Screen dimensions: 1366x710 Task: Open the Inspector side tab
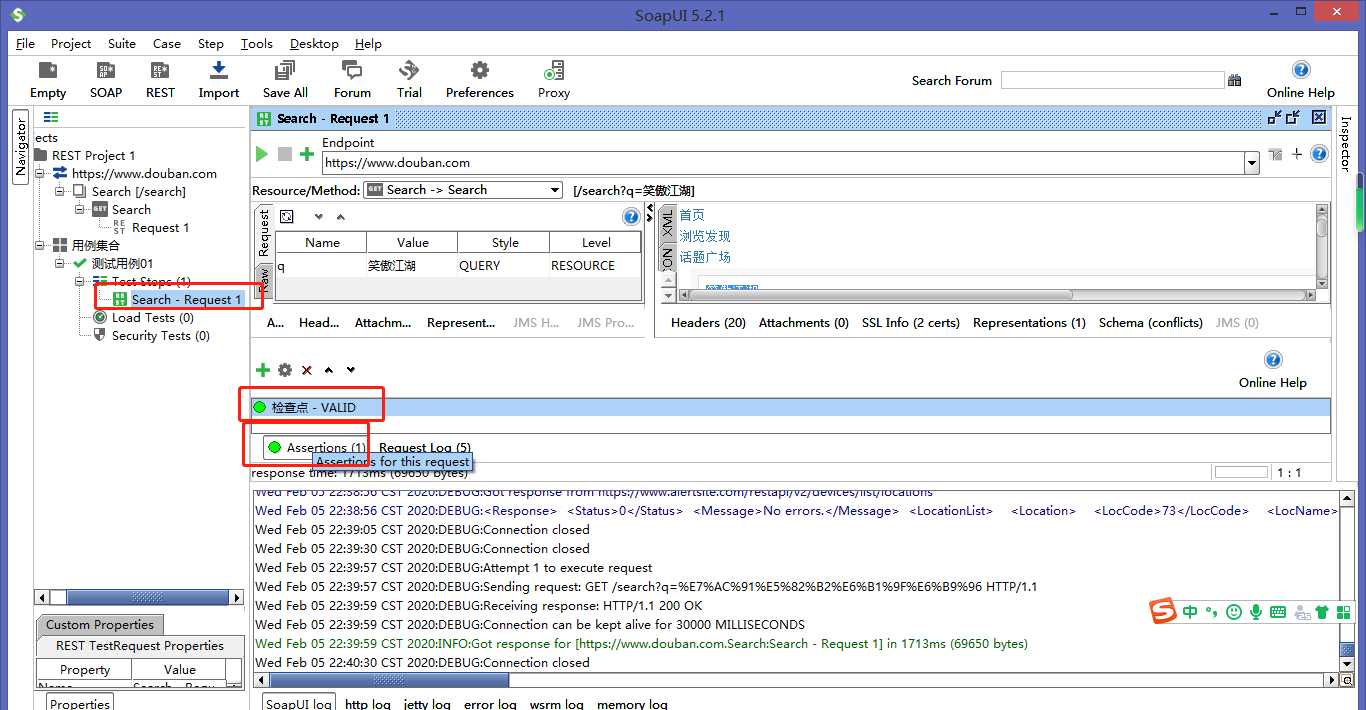1345,144
